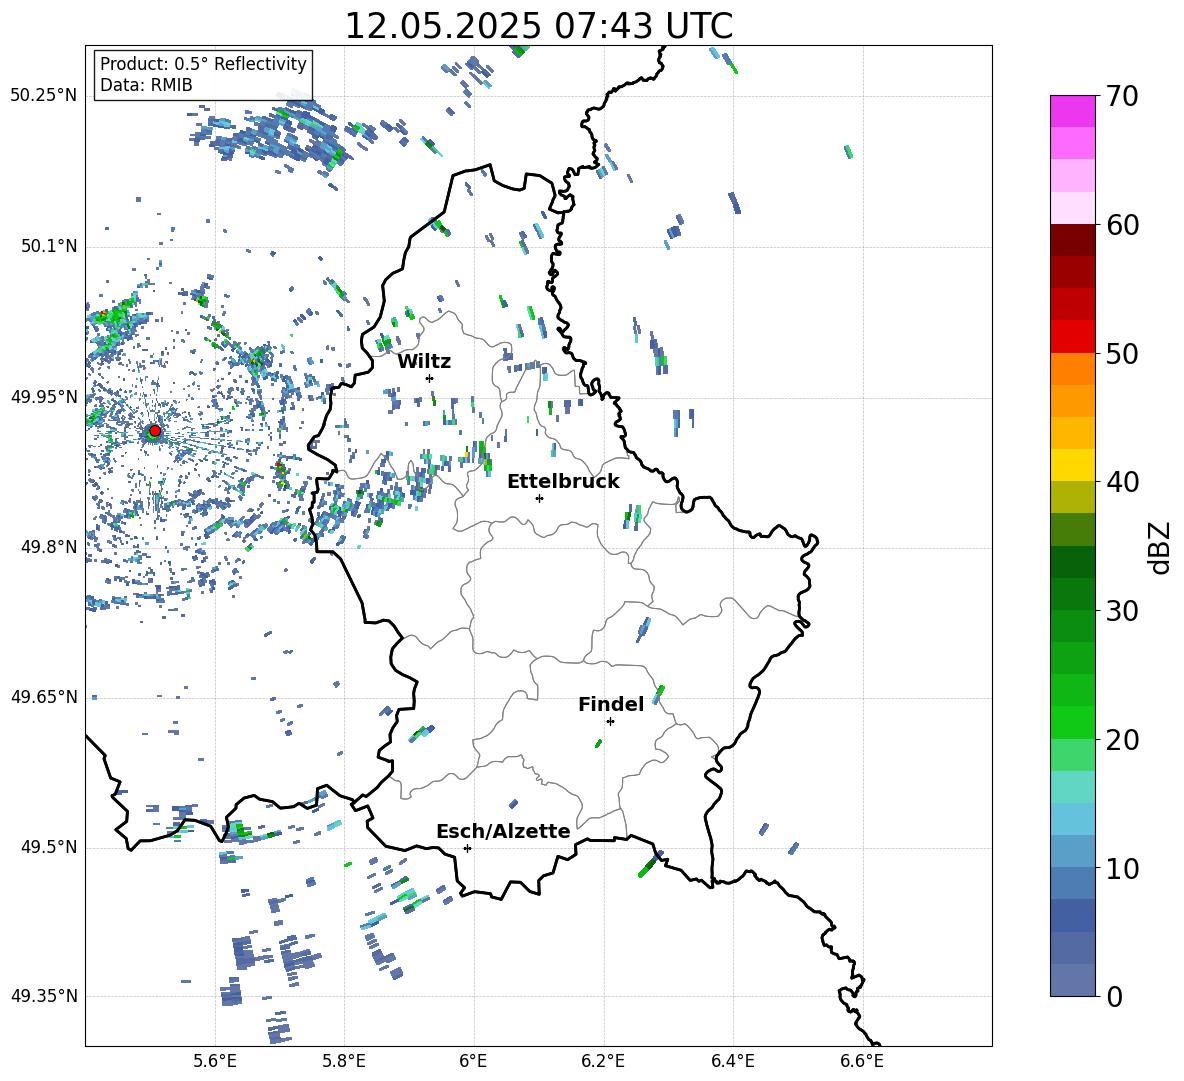Click the red radar site marker

click(x=155, y=431)
